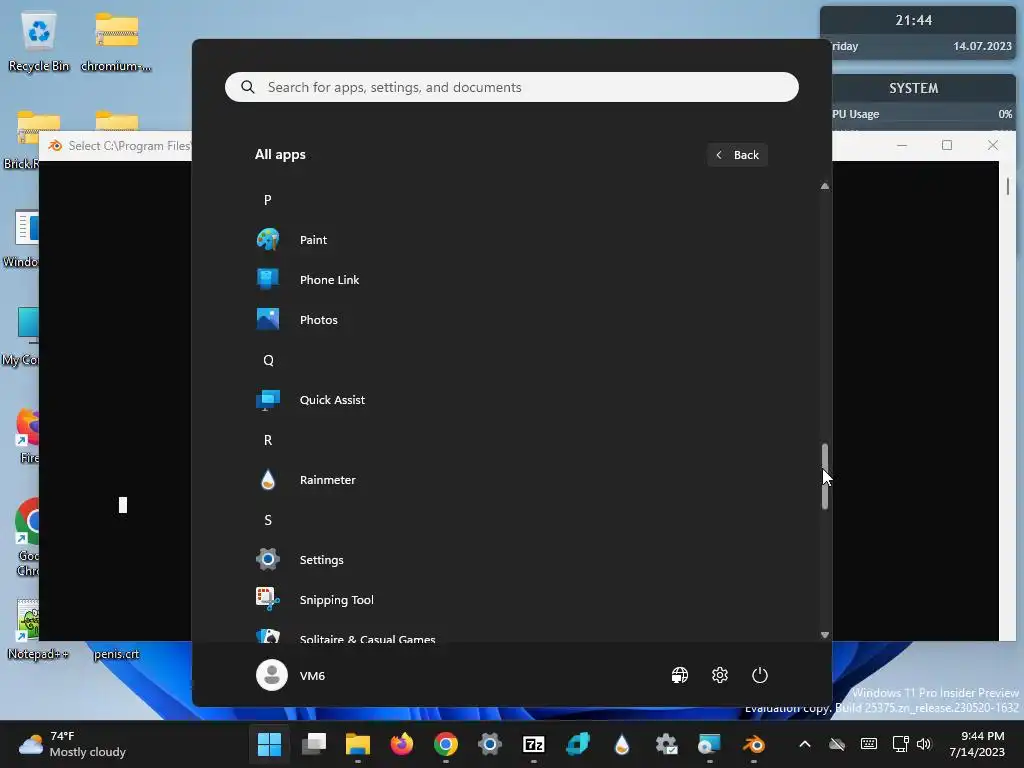Open the Settings app in All apps list
The image size is (1024, 768).
tap(321, 560)
